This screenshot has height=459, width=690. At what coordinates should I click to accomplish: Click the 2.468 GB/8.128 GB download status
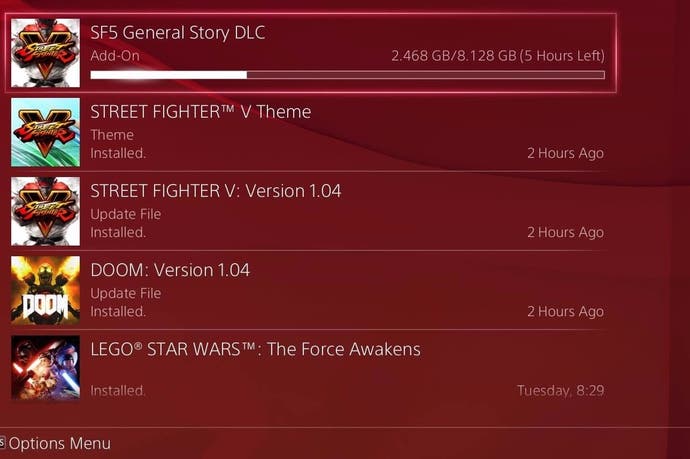498,56
